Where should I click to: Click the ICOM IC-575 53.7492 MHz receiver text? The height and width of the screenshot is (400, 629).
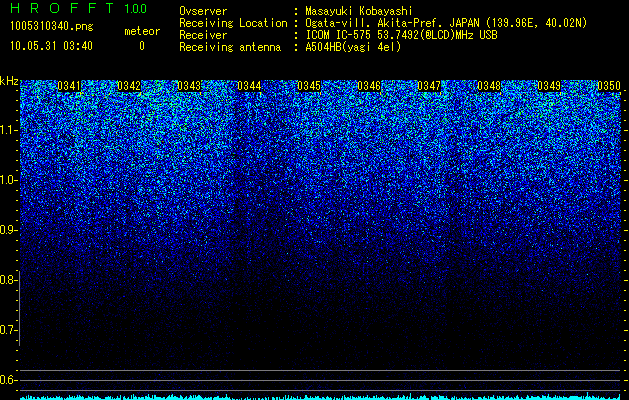coord(401,35)
